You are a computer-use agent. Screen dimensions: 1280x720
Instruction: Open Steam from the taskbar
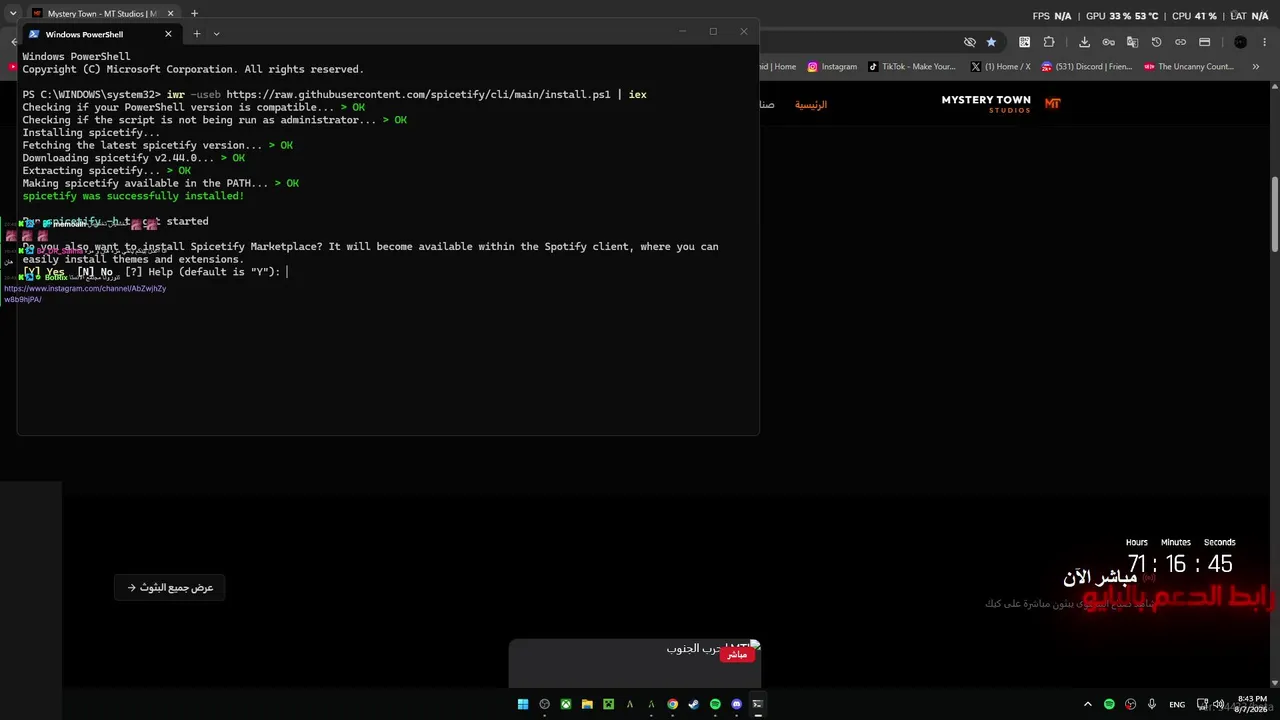click(x=694, y=704)
